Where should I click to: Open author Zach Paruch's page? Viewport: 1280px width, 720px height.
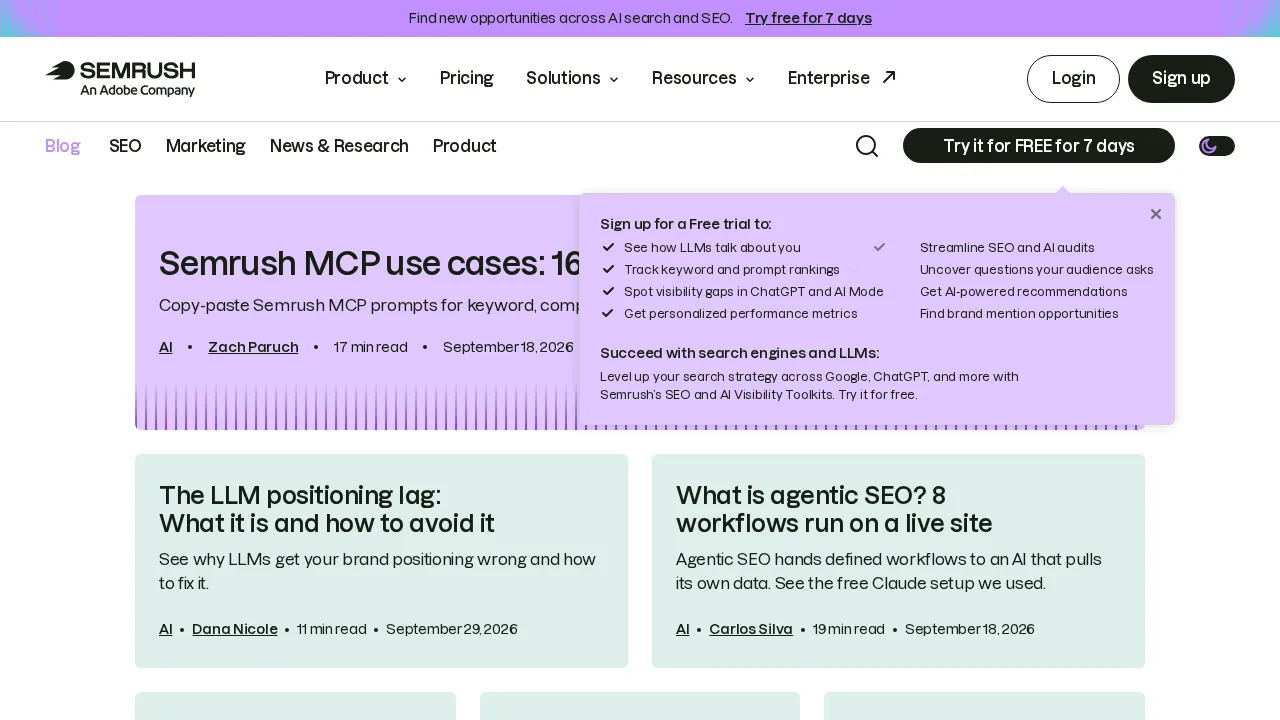click(253, 347)
